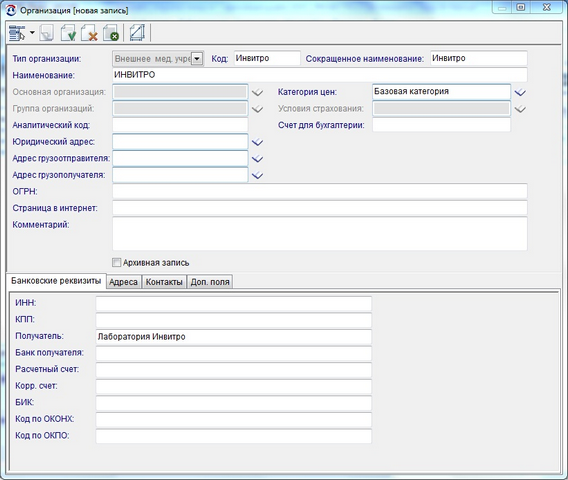Click the application logo icon in the title bar
Viewport: 568px width, 480px height.
click(11, 10)
